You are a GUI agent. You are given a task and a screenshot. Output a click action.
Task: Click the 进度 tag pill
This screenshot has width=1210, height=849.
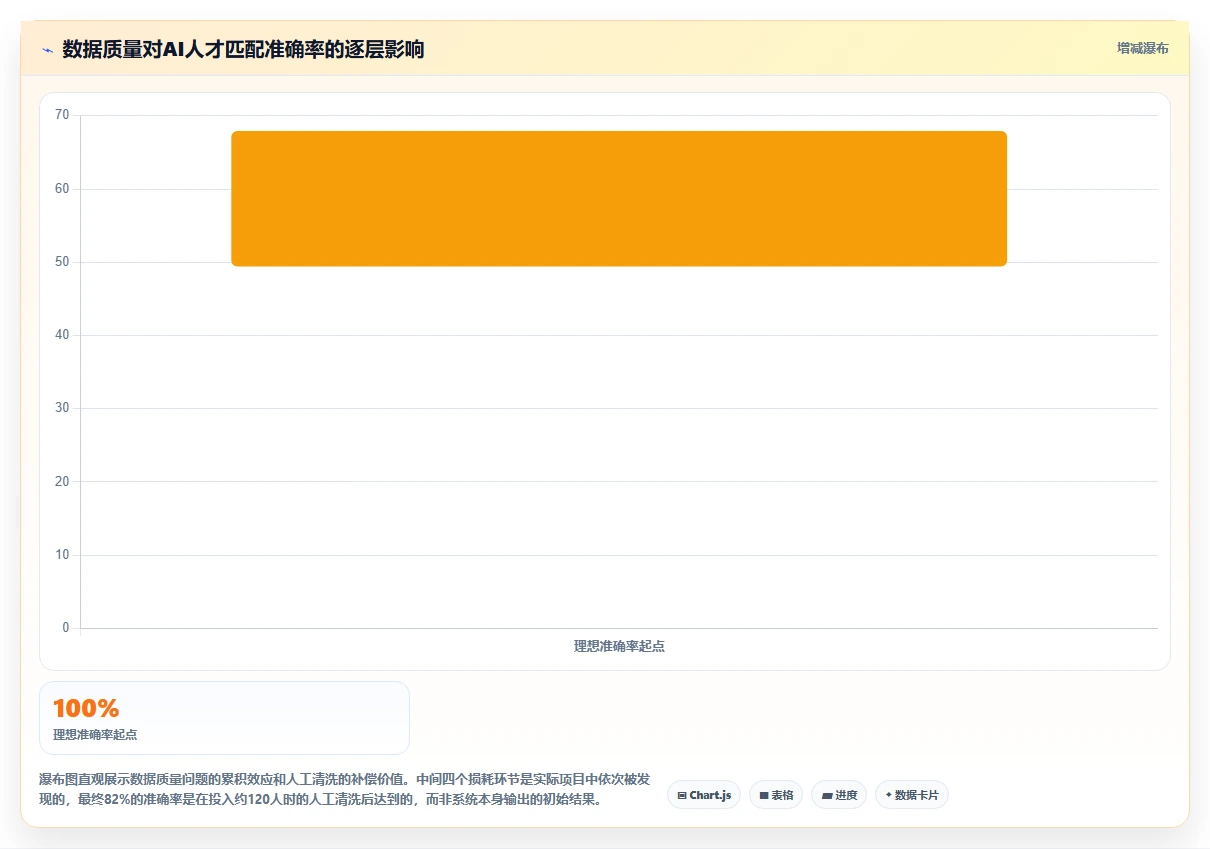(x=839, y=795)
